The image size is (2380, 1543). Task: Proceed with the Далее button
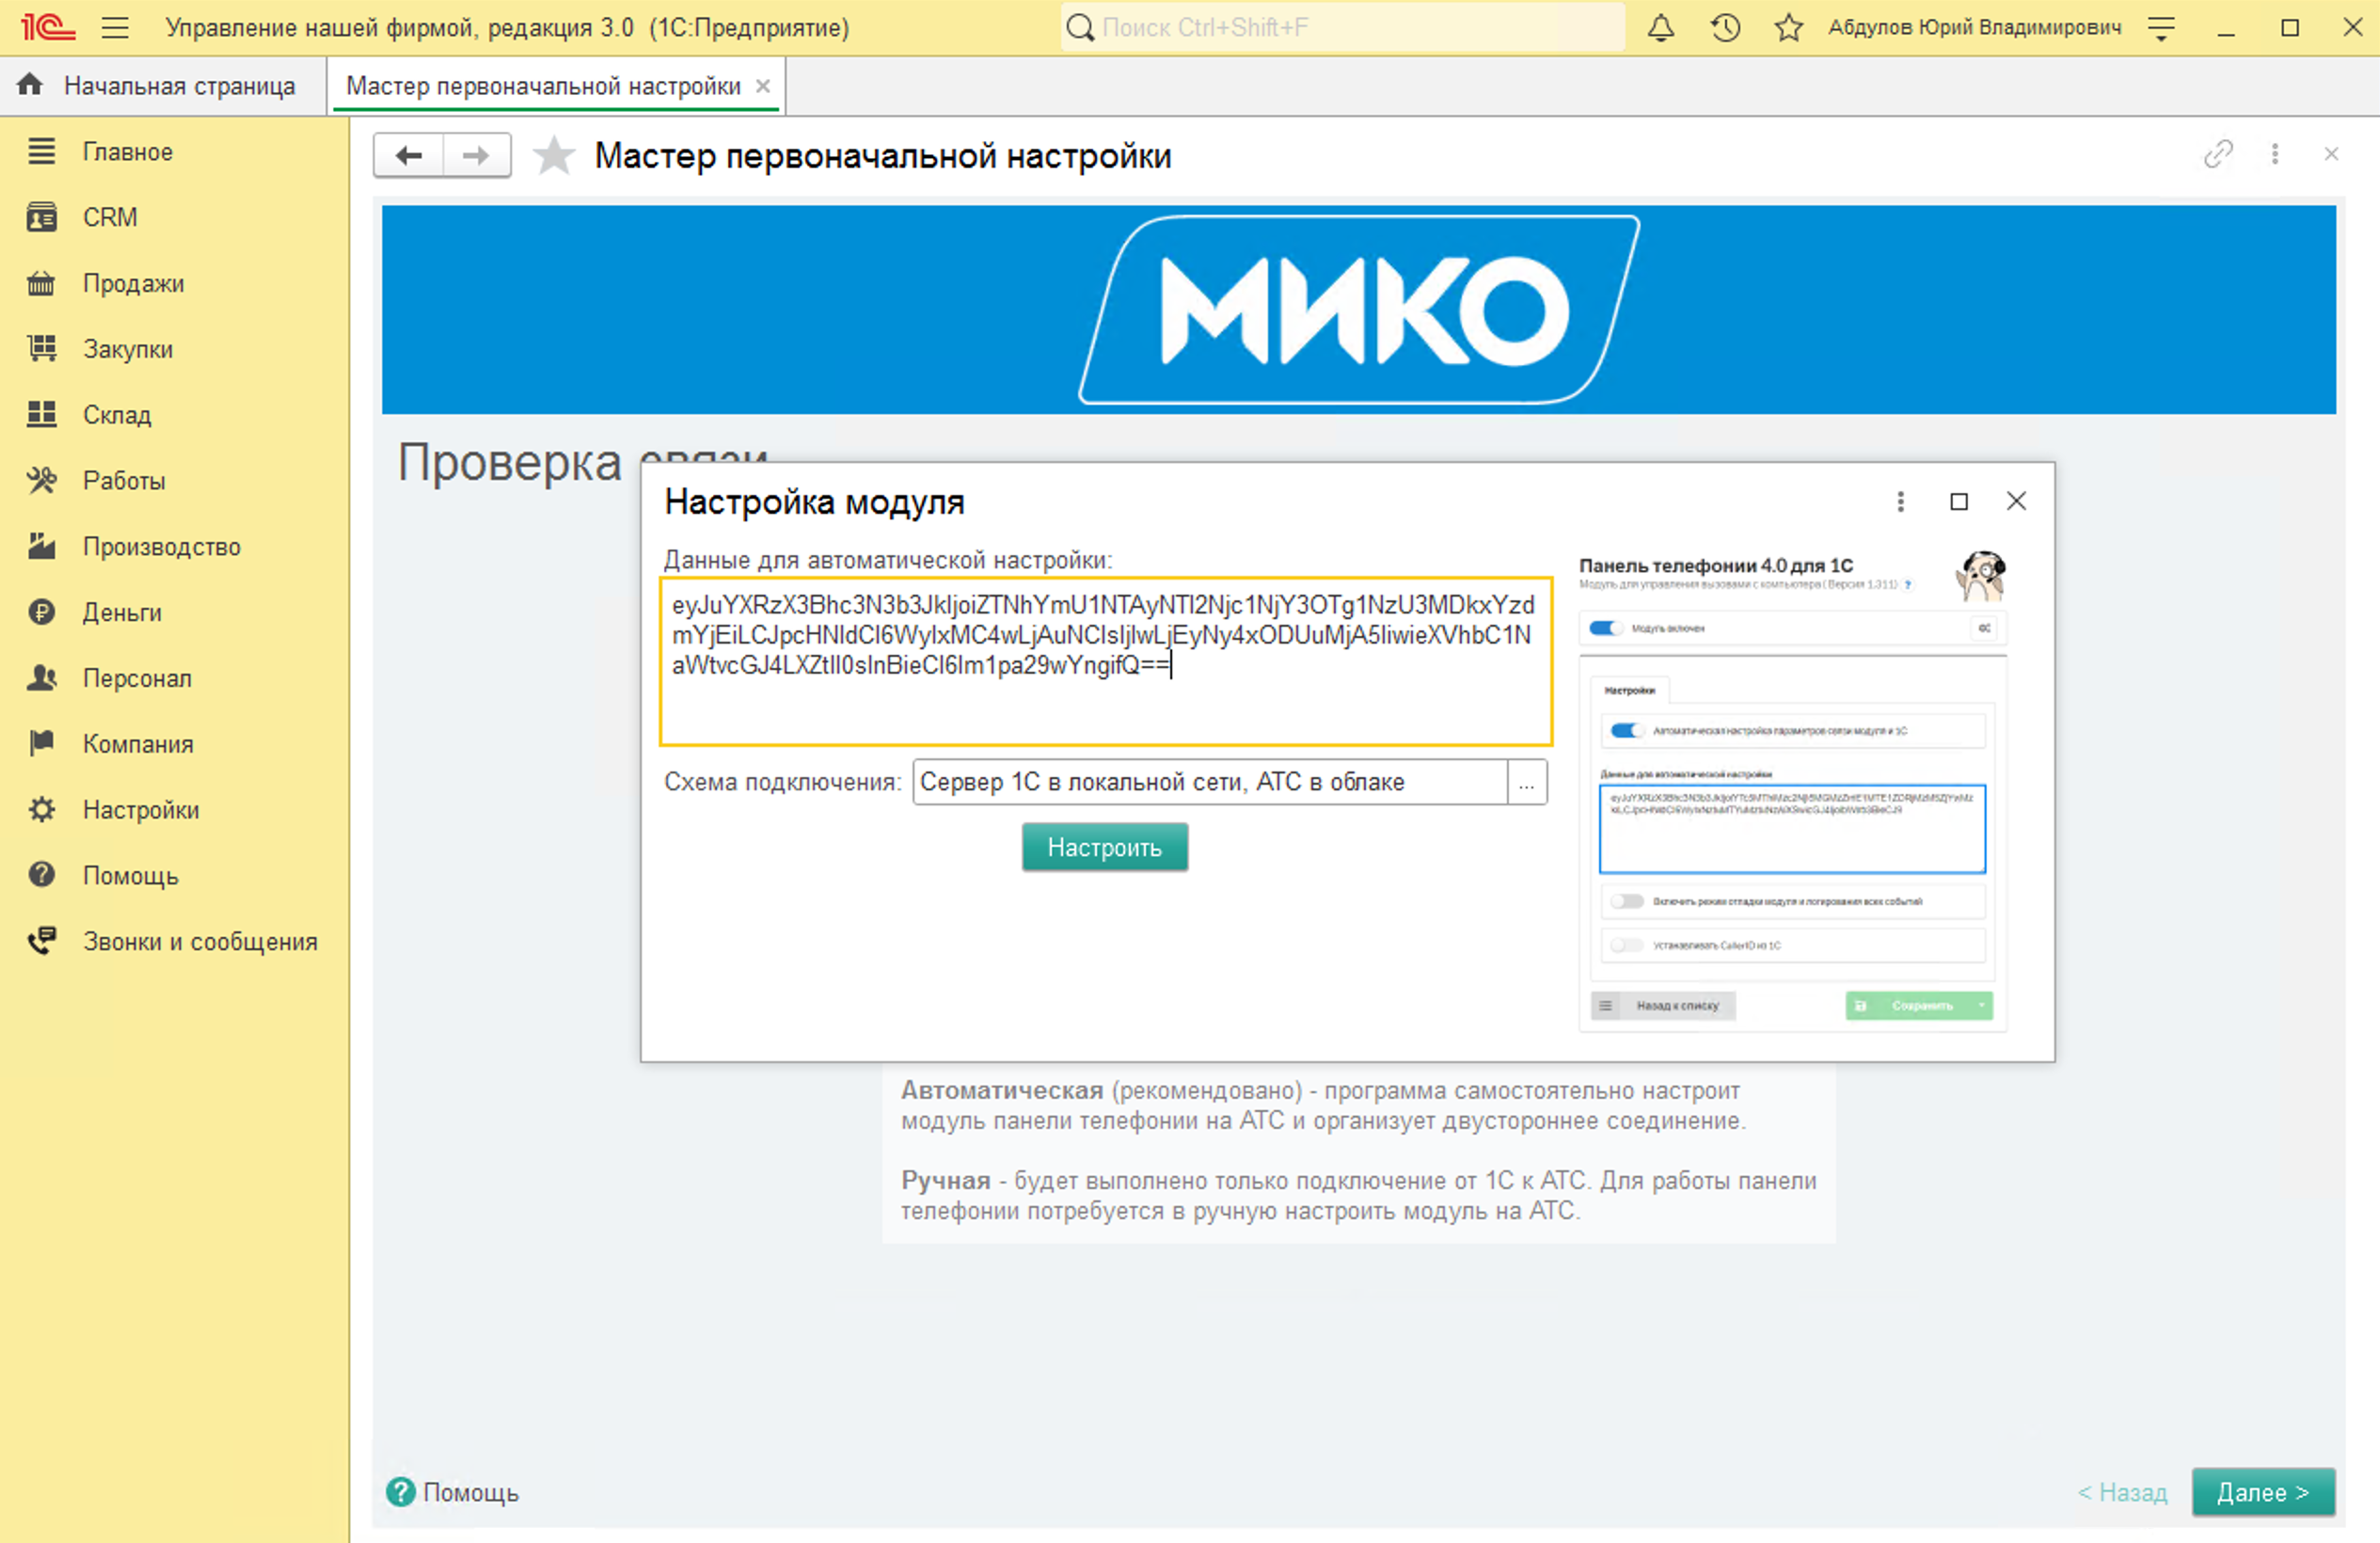2264,1492
